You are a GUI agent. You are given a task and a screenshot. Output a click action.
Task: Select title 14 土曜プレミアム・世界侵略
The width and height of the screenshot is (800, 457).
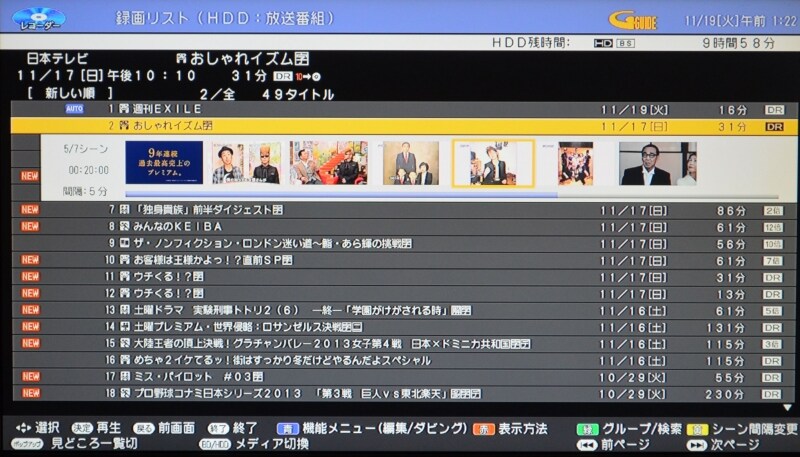tap(404, 327)
